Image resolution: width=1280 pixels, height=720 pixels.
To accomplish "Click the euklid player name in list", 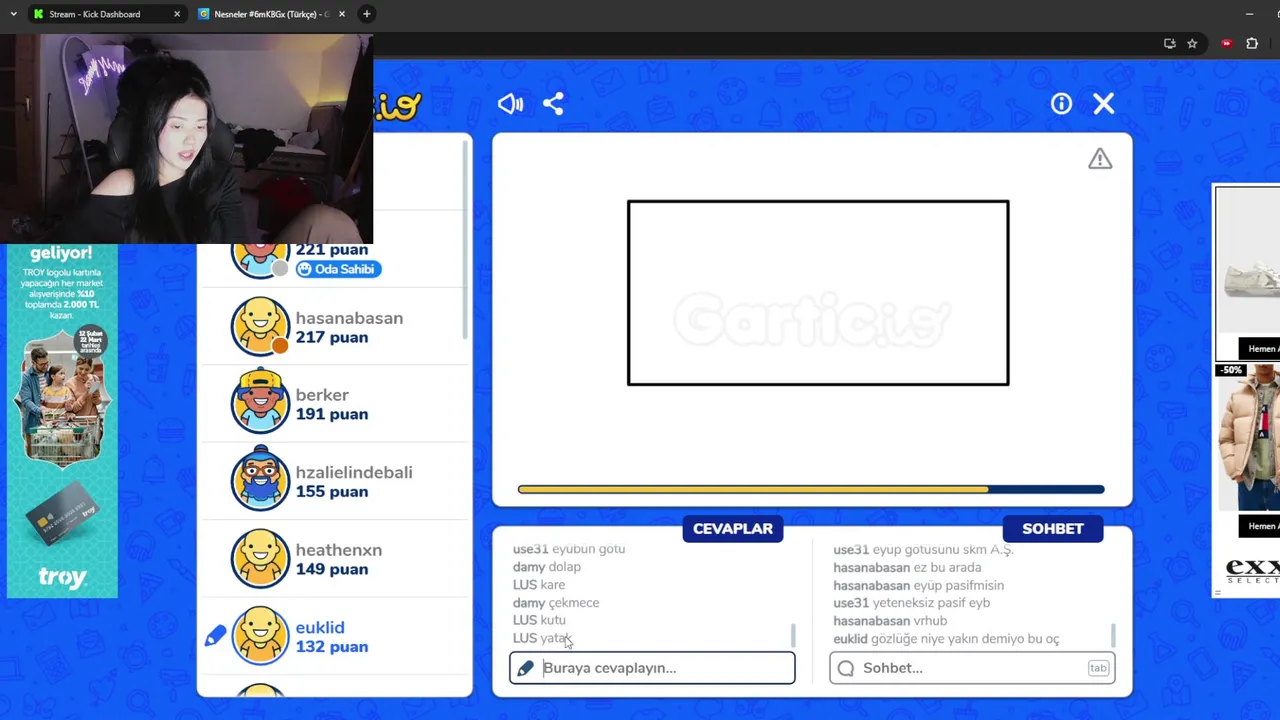I will pyautogui.click(x=320, y=628).
